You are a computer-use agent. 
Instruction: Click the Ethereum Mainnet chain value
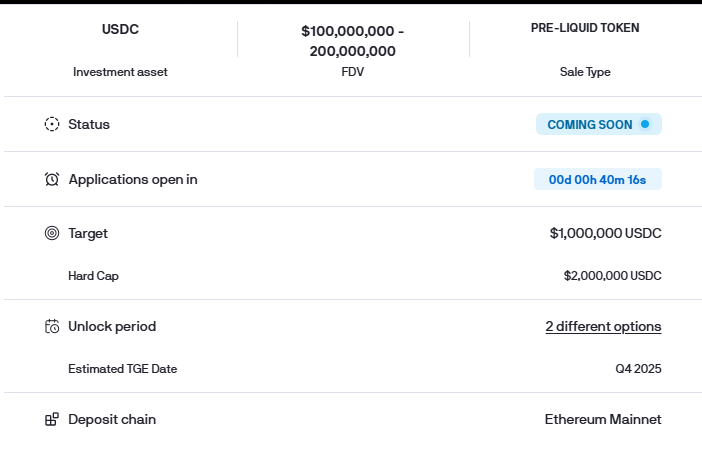pos(603,419)
